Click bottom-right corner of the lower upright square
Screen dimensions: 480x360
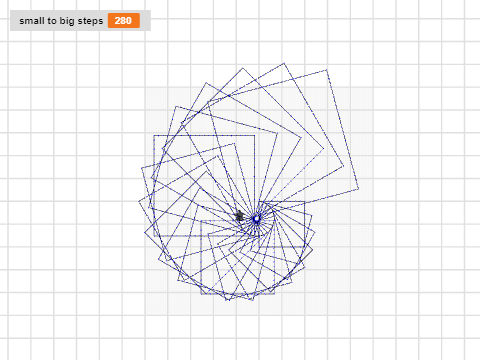(x=274, y=294)
